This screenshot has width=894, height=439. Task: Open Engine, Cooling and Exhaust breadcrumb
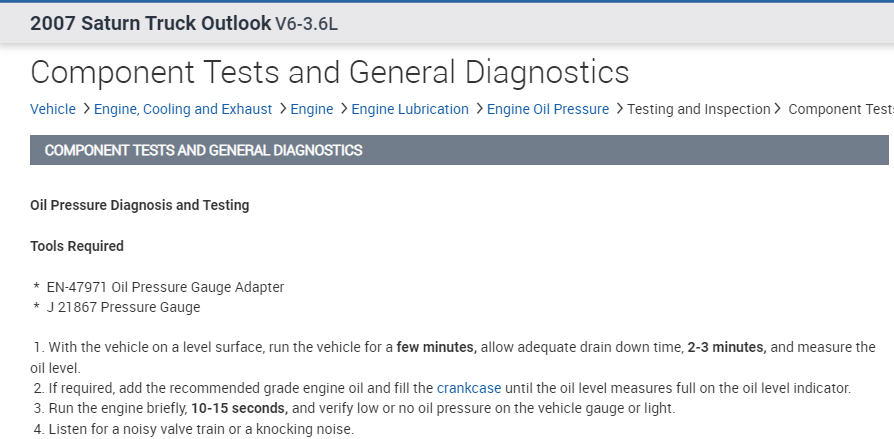[x=182, y=109]
